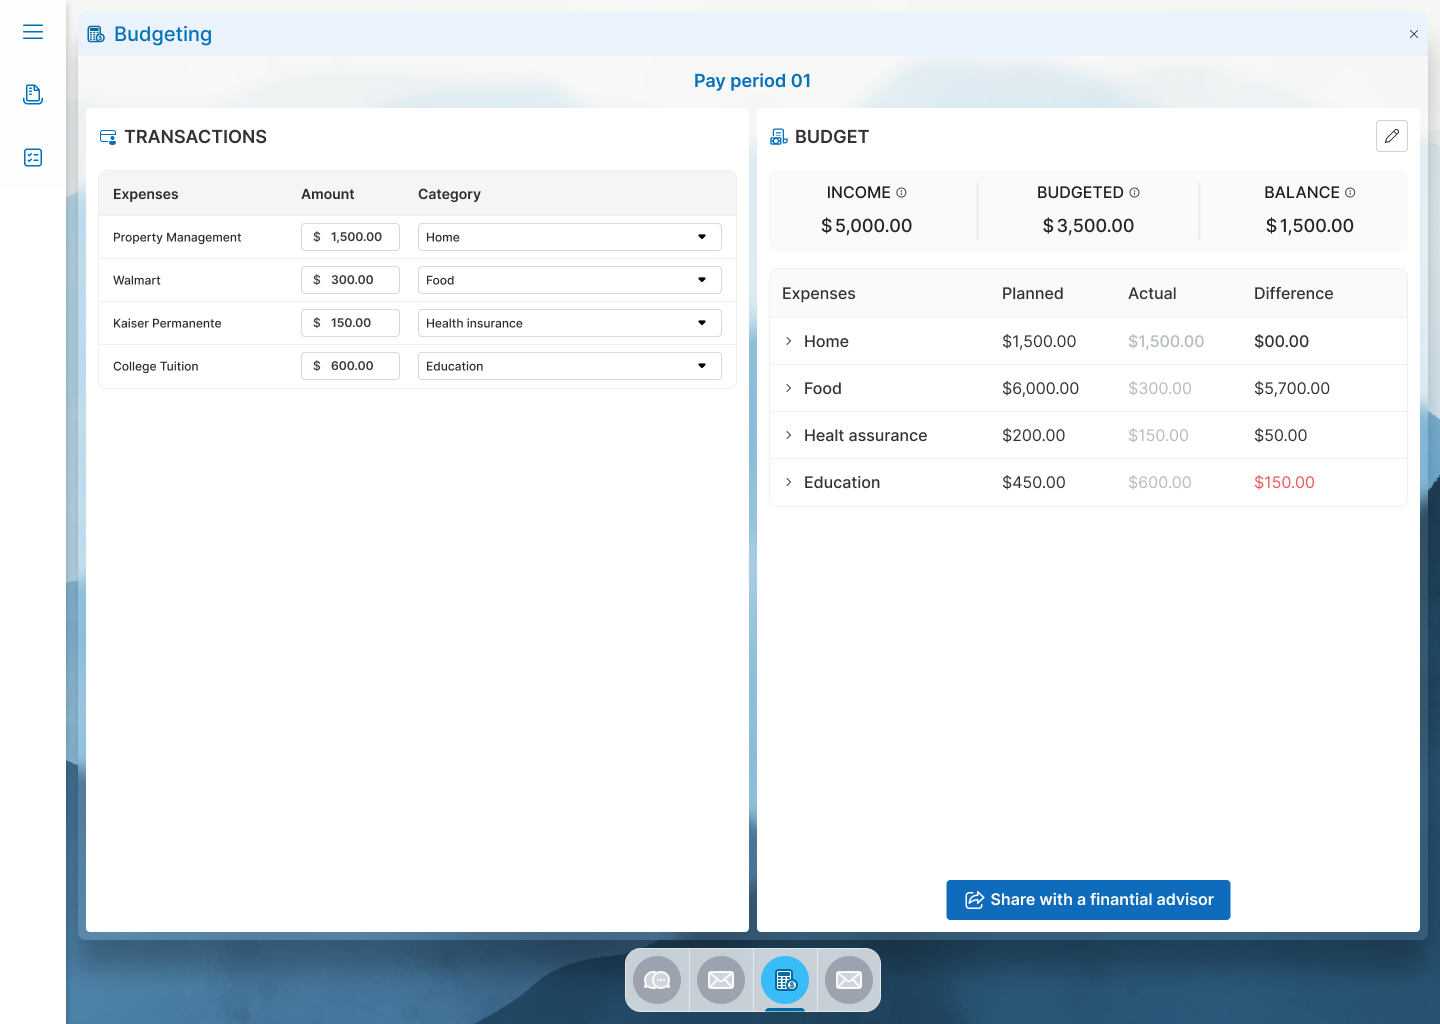Show info for BUDGETED

(x=1134, y=193)
